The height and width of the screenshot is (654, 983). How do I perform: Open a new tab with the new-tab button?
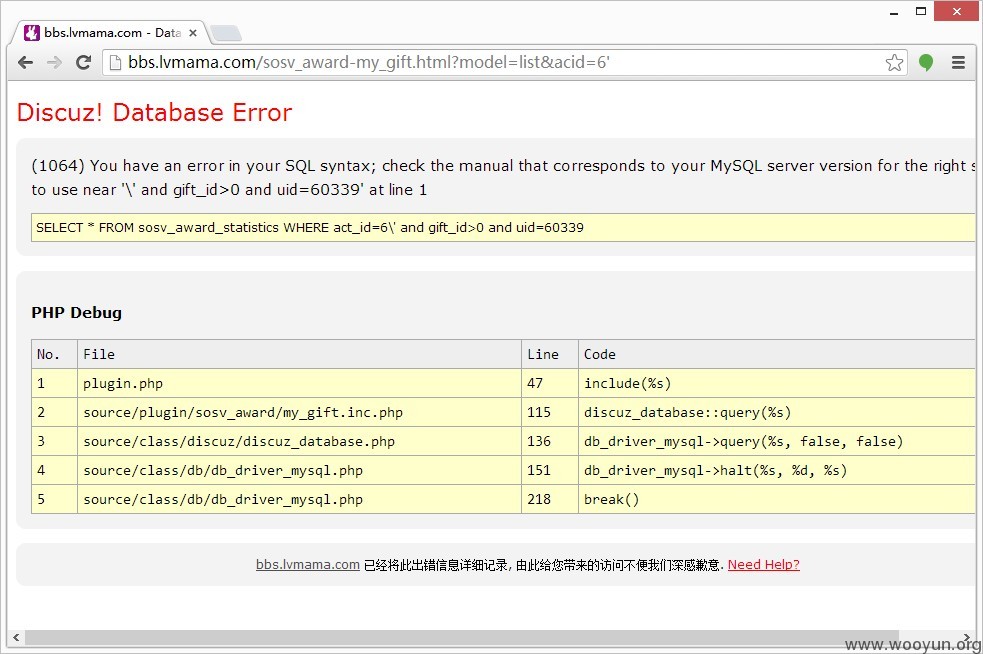[226, 33]
